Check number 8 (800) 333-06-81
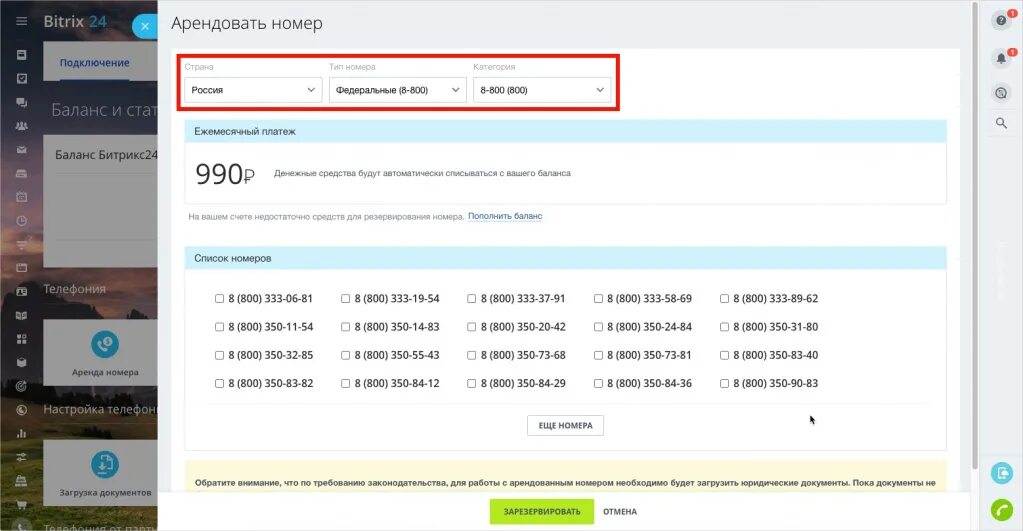The width and height of the screenshot is (1023, 531). 219,299
